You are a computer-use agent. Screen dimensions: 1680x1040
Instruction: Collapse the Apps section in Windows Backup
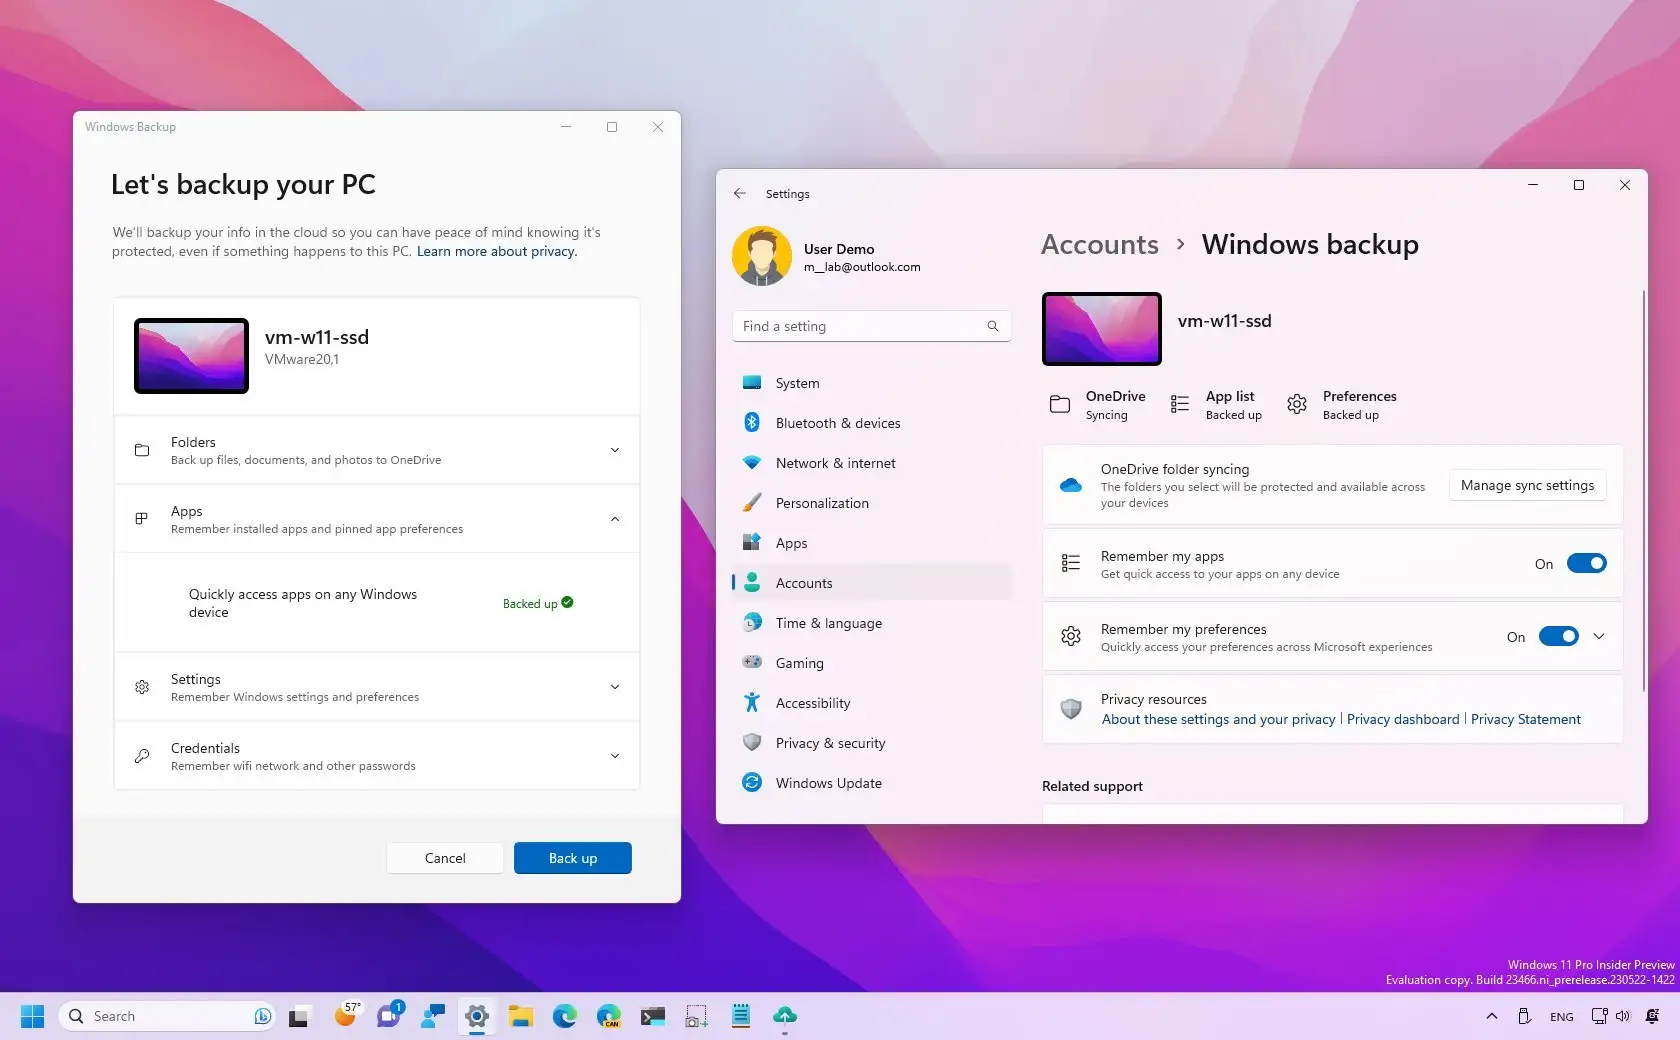pyautogui.click(x=615, y=519)
